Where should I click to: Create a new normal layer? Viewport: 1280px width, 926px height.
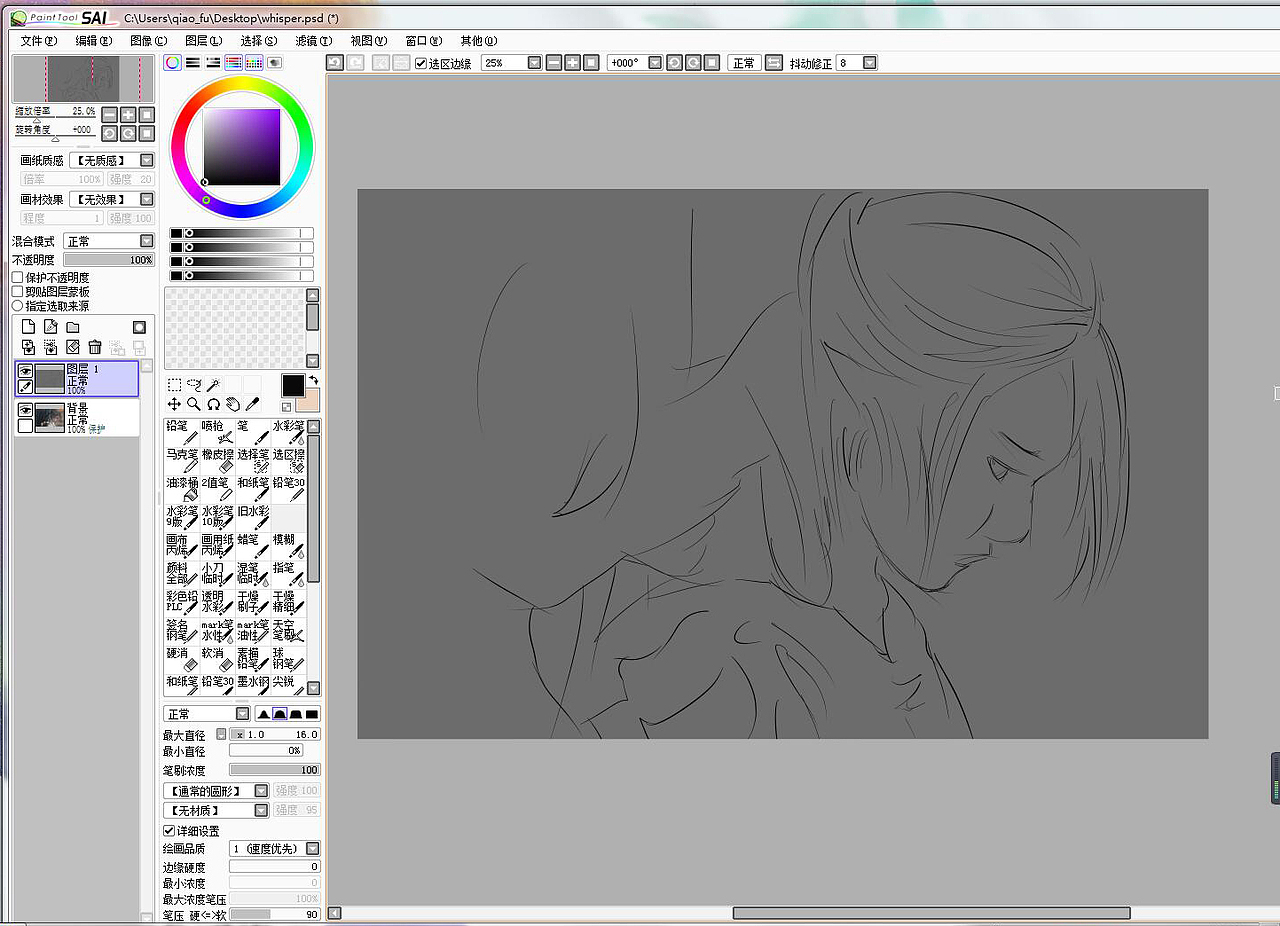pos(28,327)
